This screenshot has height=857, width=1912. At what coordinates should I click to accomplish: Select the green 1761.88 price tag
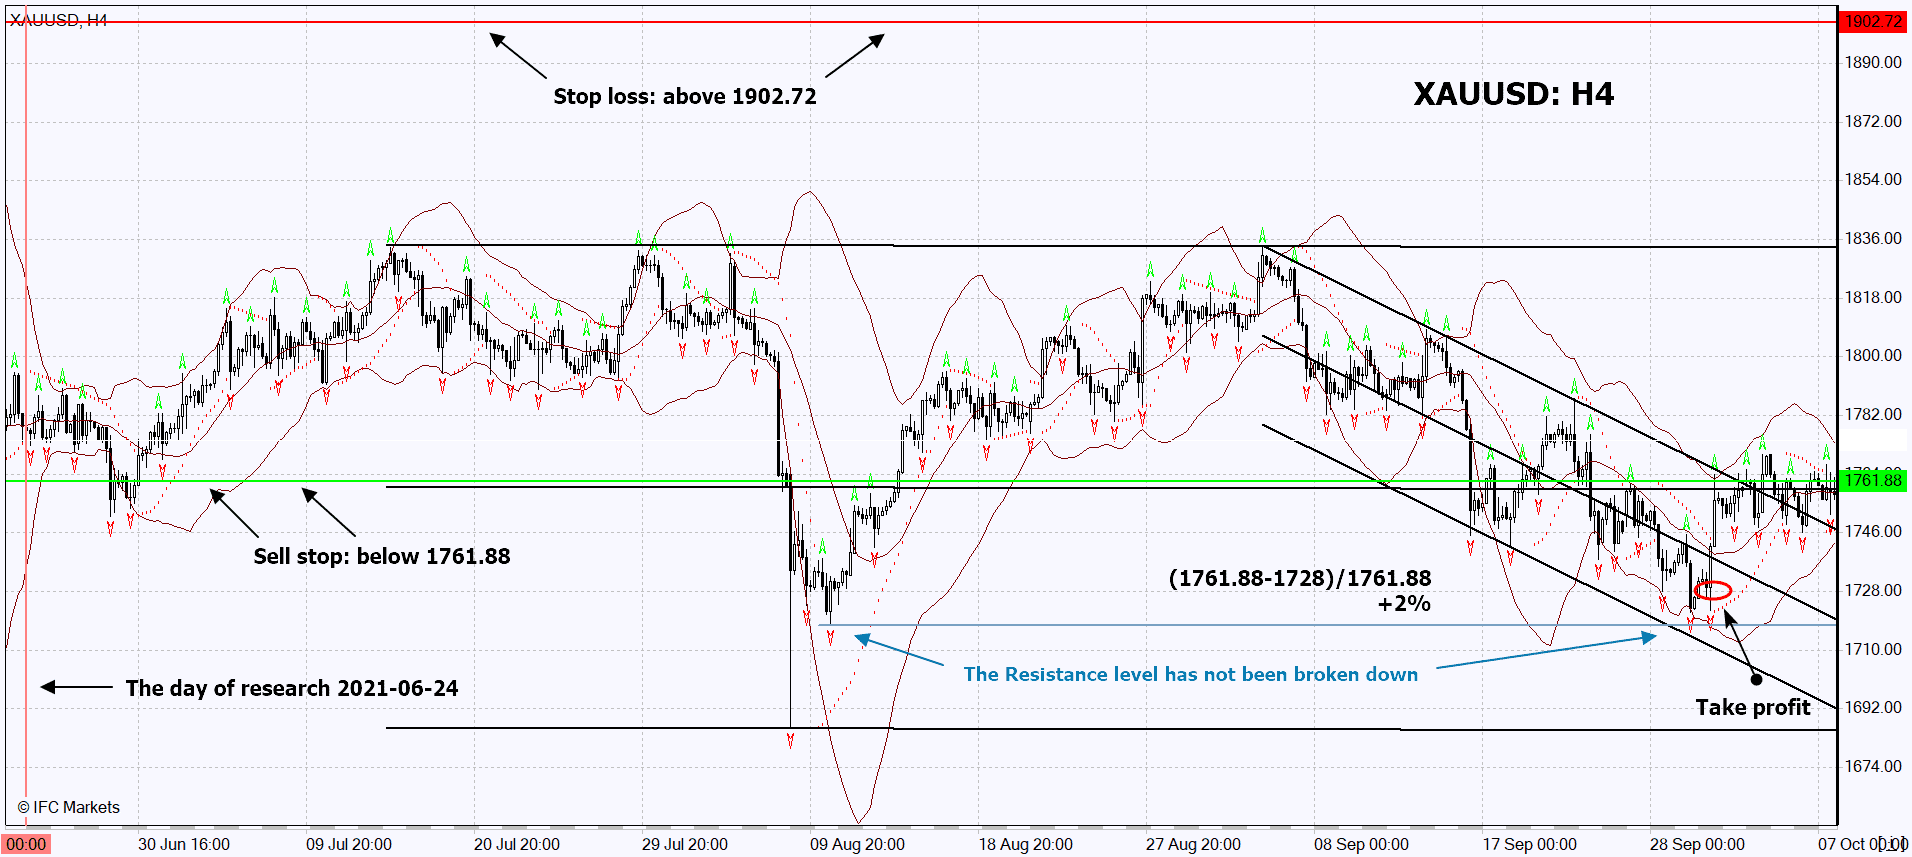pyautogui.click(x=1873, y=480)
